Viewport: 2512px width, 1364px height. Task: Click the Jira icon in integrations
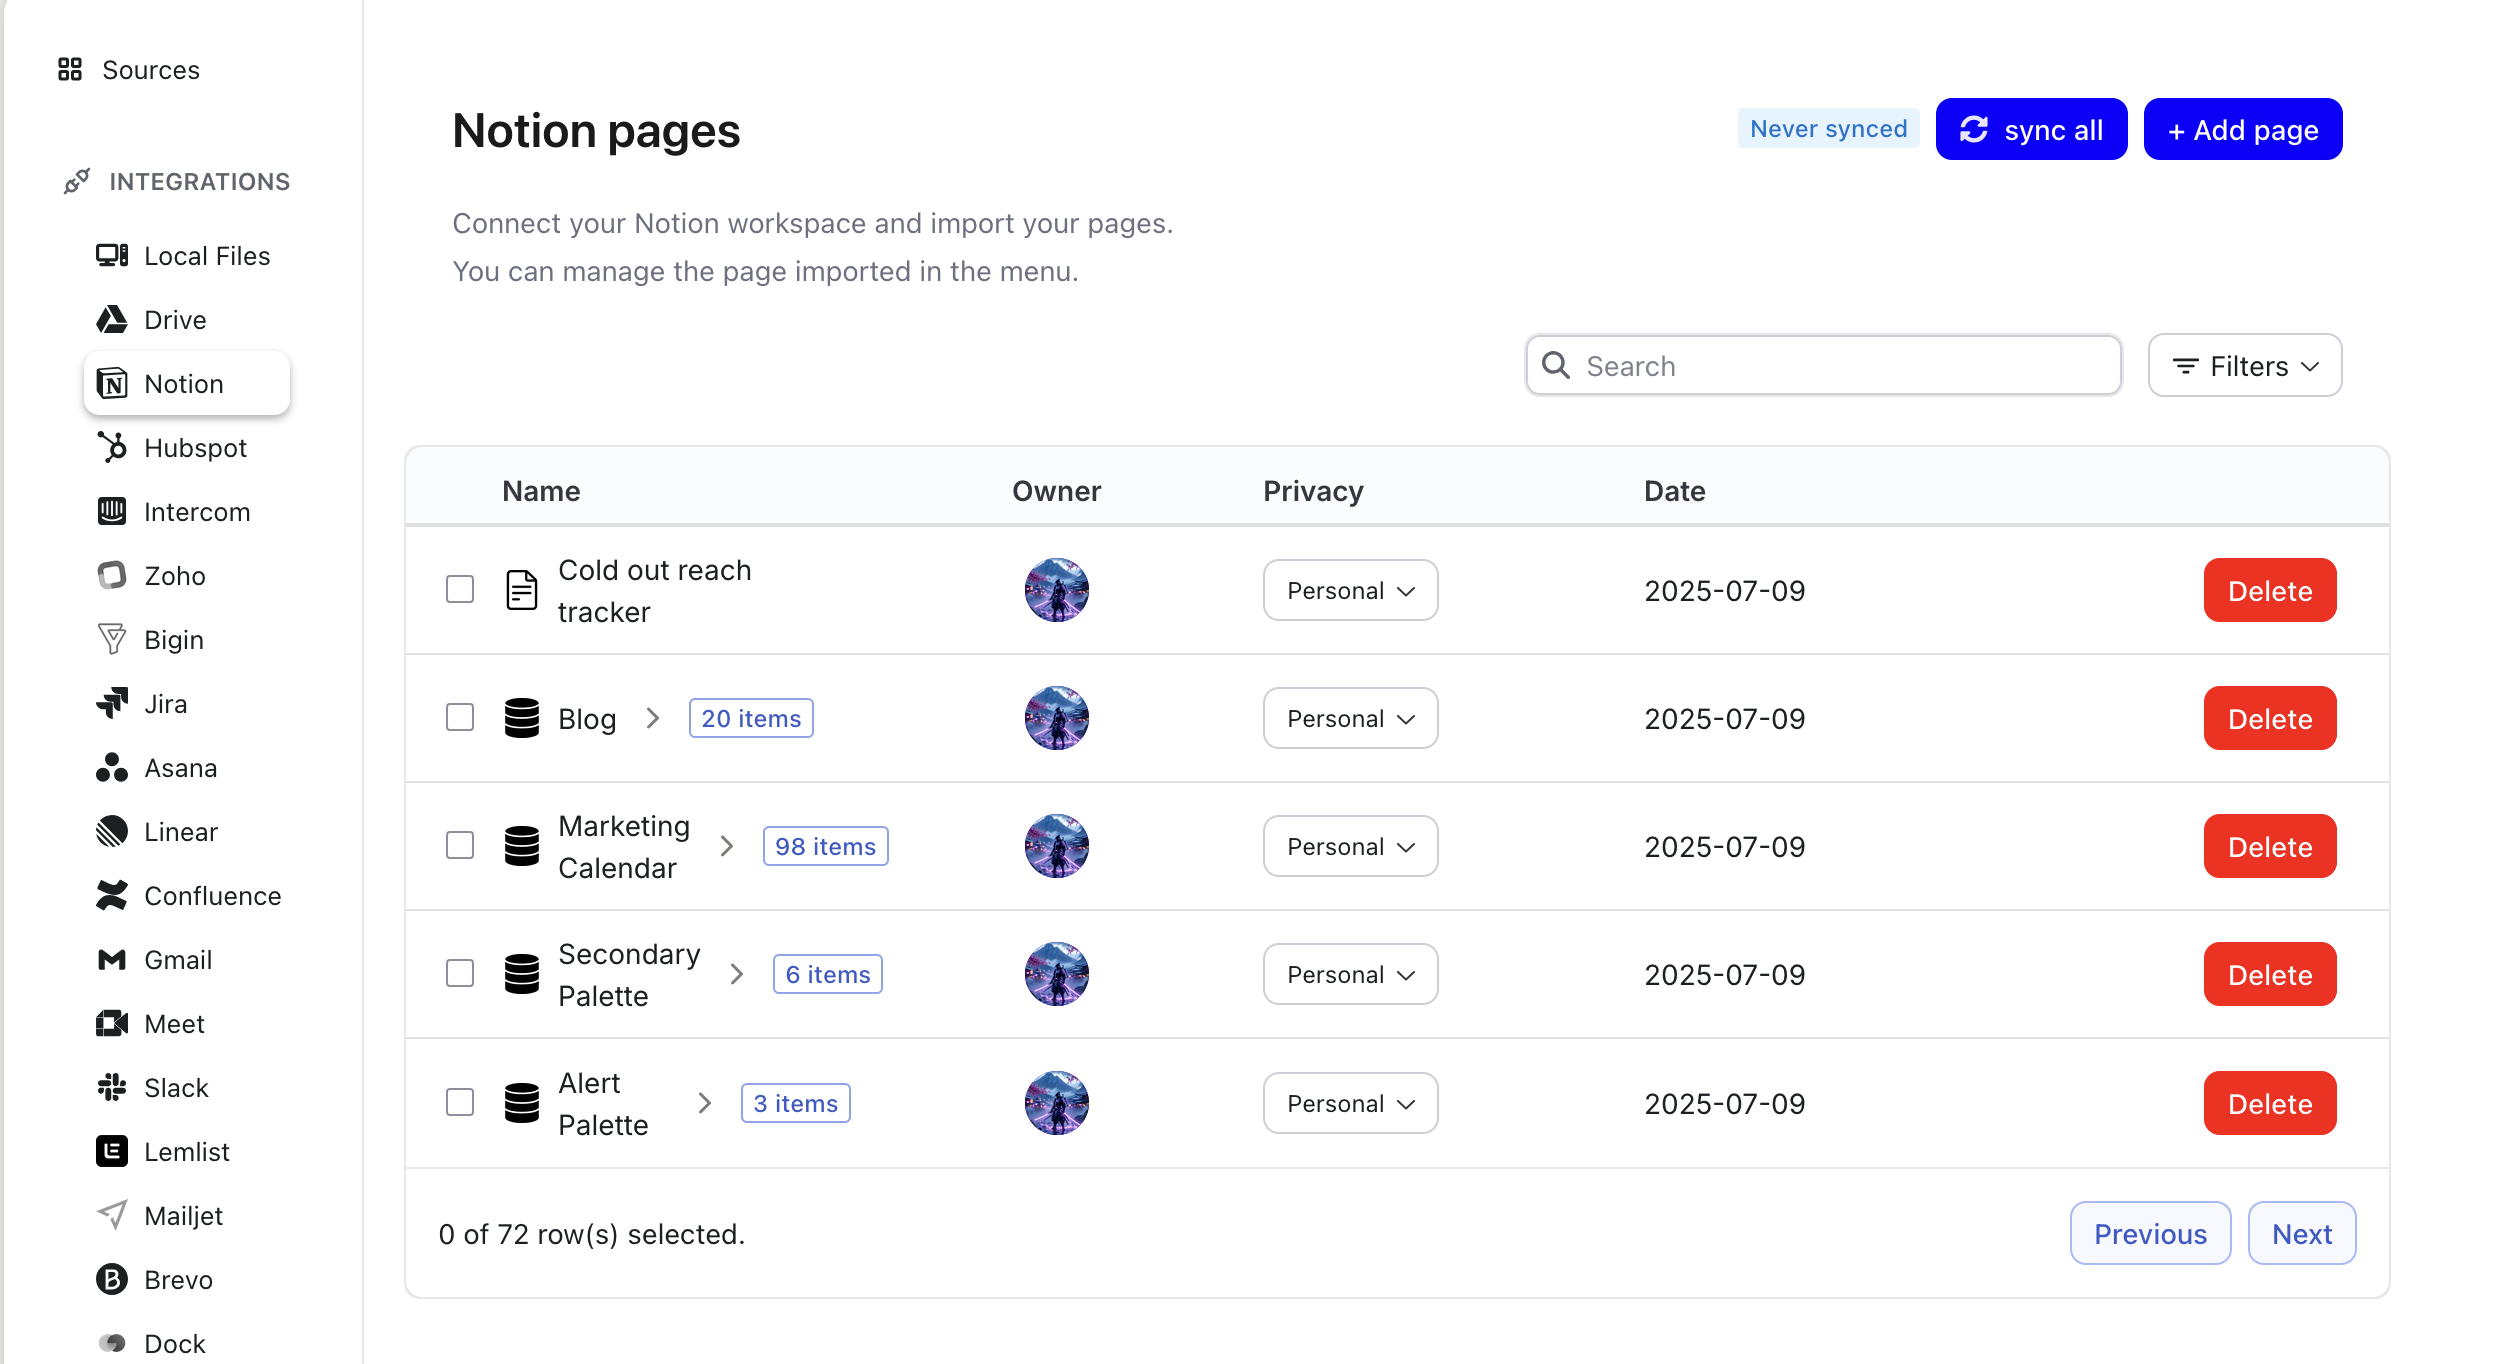[x=112, y=703]
